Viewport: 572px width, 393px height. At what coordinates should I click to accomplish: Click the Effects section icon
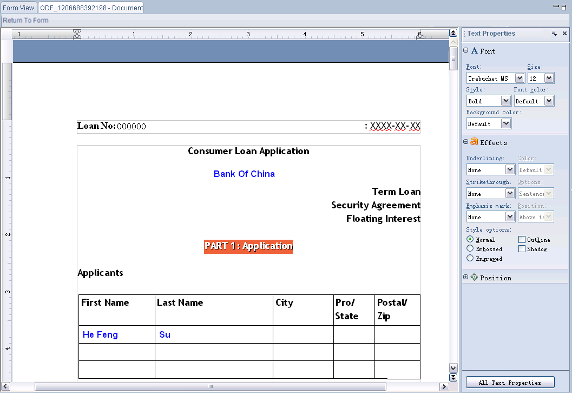[474, 141]
